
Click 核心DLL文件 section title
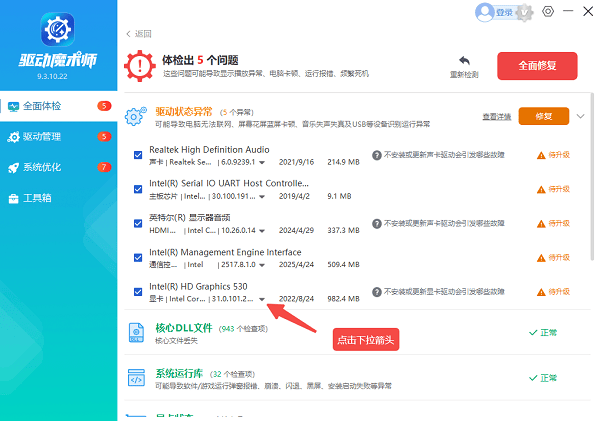[184, 328]
